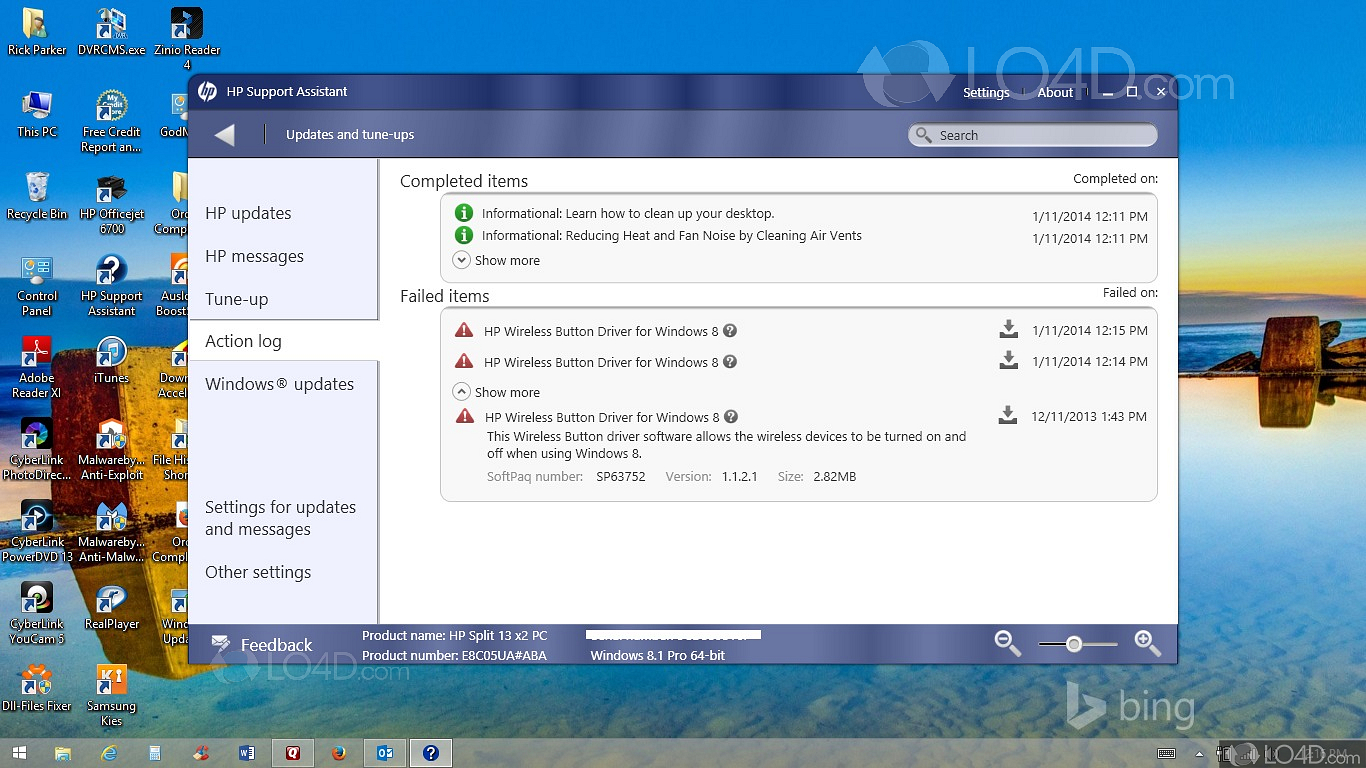Screen dimensions: 1366x768
Task: Select the This PC desktop icon
Action: 37,114
